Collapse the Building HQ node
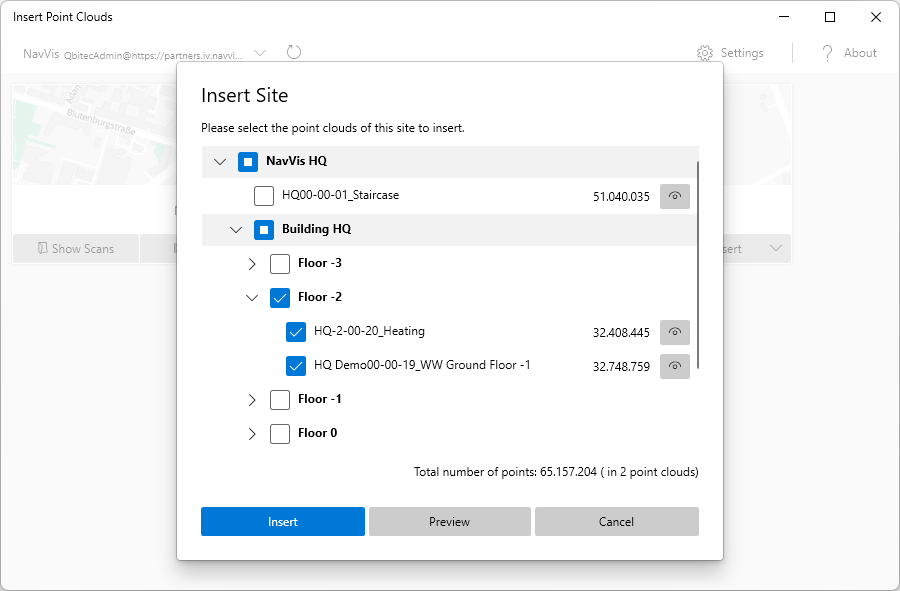 tap(236, 230)
